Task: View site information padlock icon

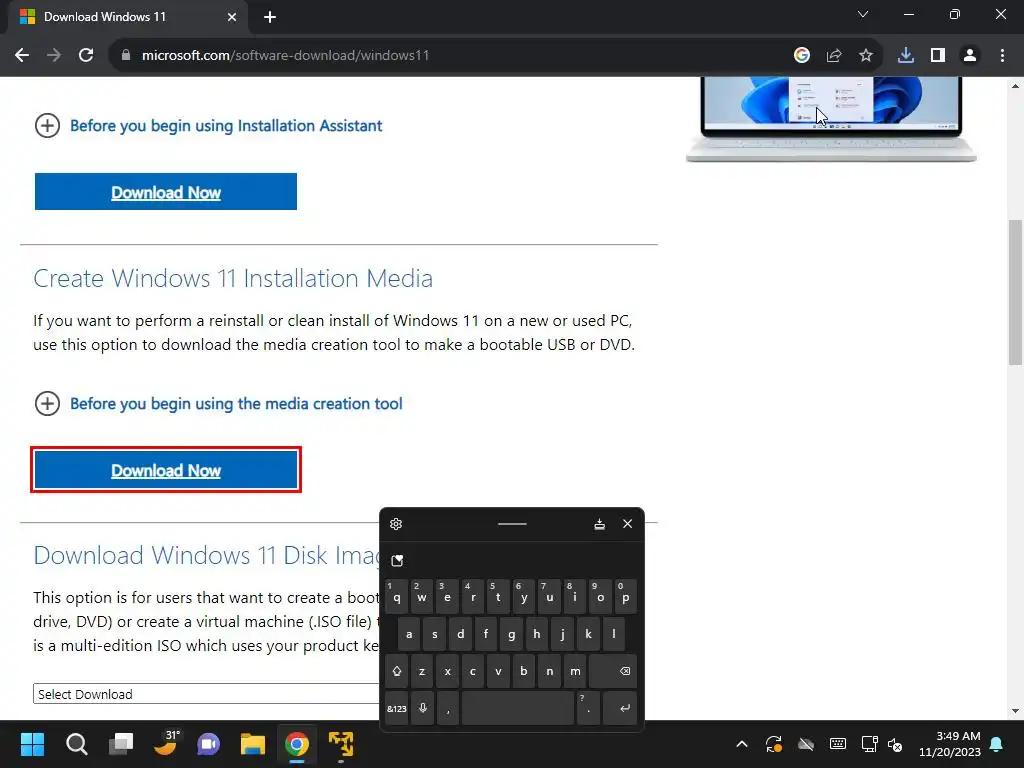Action: coord(126,56)
